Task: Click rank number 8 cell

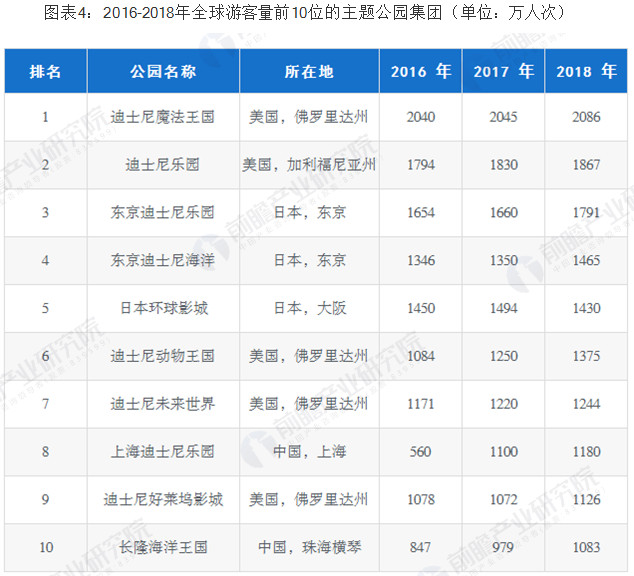Action: tap(45, 452)
